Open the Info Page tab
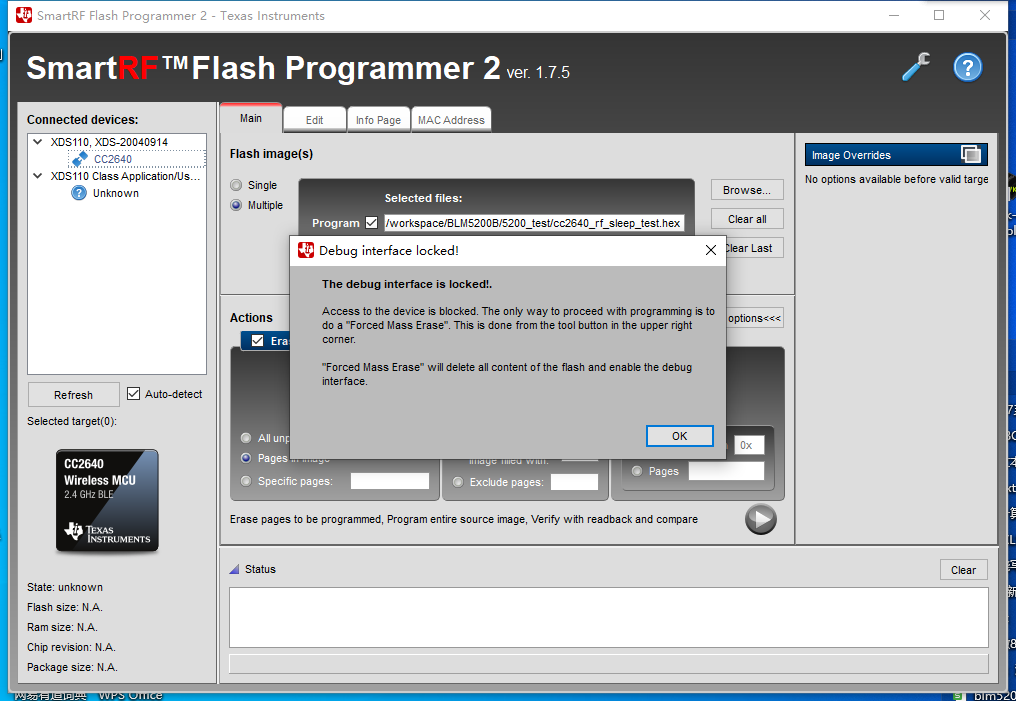The image size is (1016, 701). pyautogui.click(x=378, y=120)
